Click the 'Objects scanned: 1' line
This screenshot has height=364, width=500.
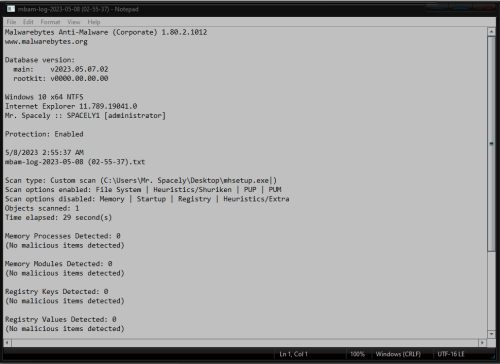pyautogui.click(x=42, y=208)
